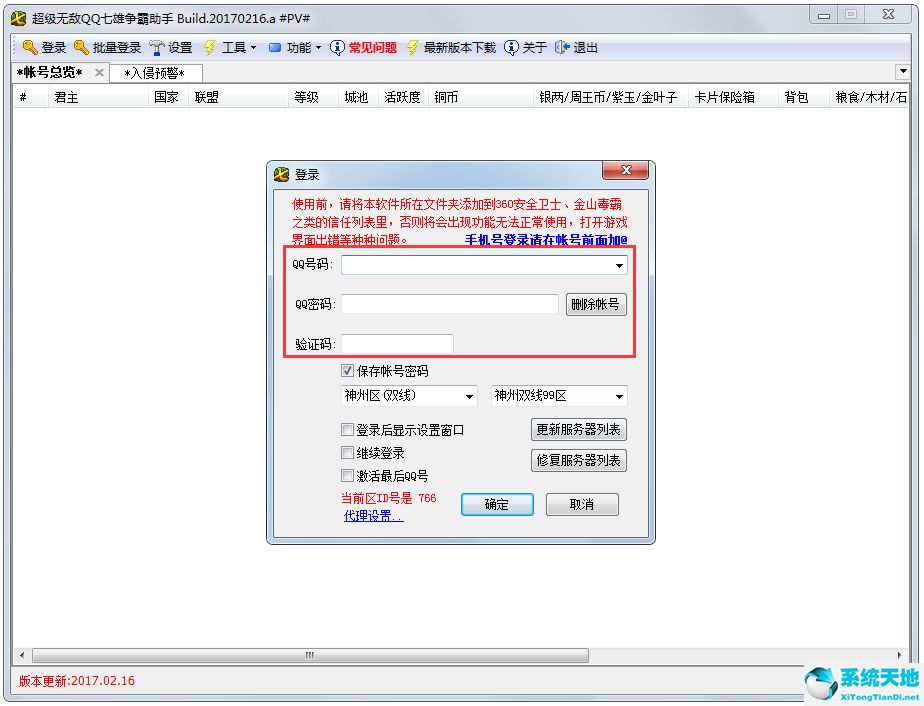Sort by 国家 column header
The image size is (924, 706).
tap(168, 97)
